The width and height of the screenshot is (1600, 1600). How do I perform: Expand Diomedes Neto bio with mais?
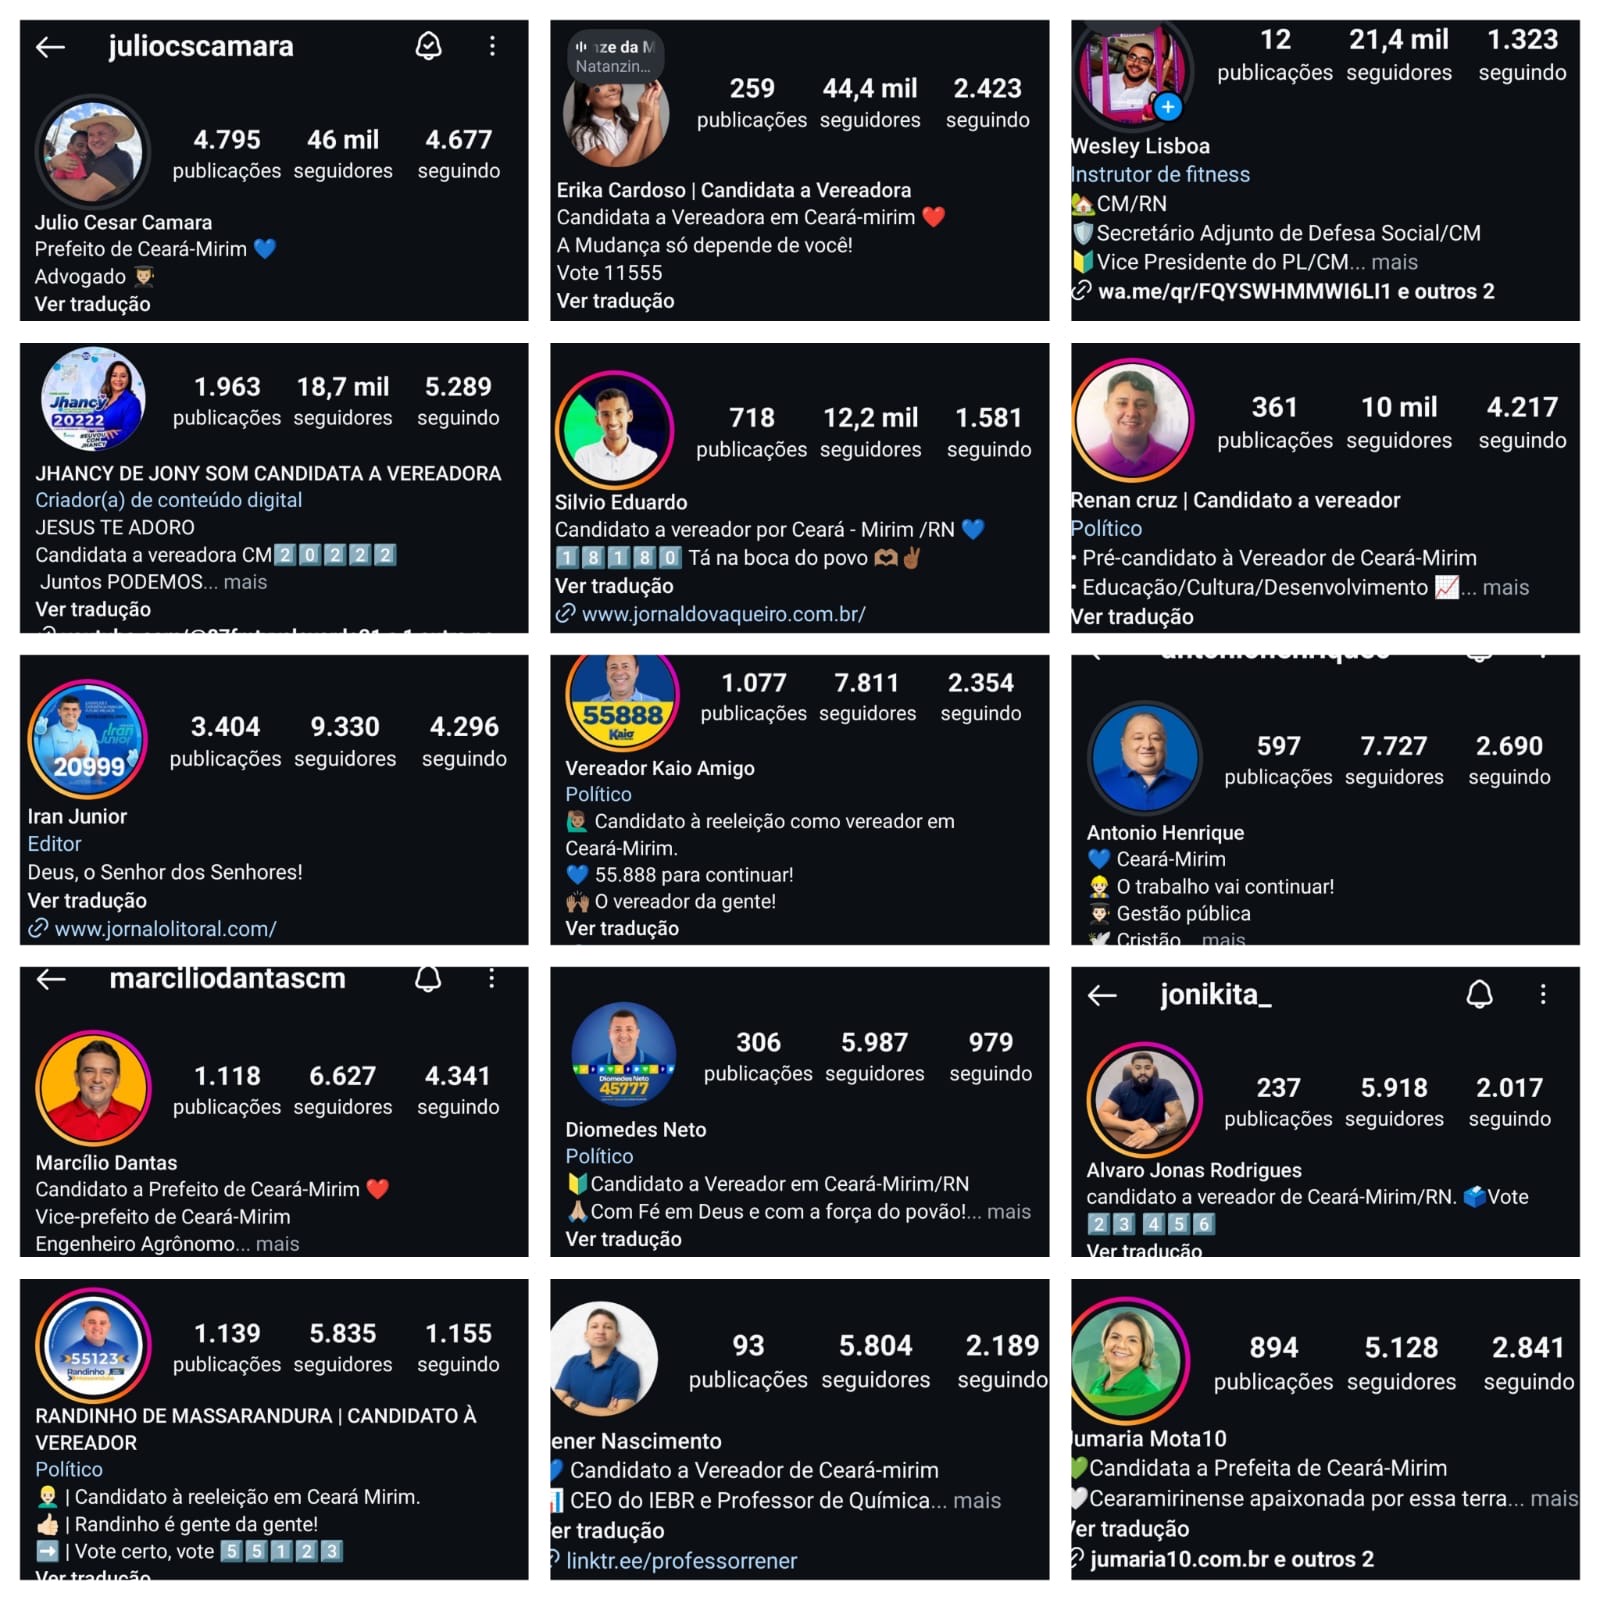(x=1008, y=1211)
